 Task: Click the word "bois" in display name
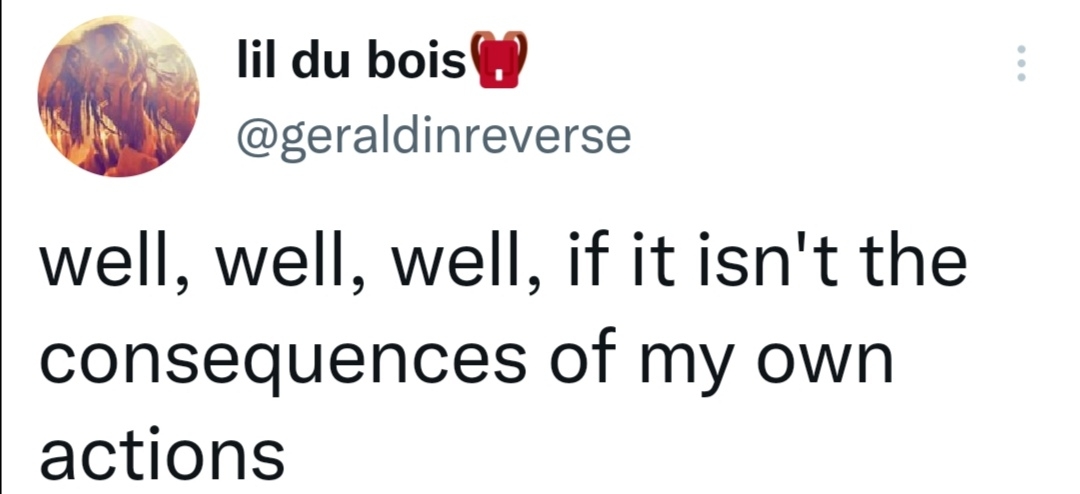tap(418, 62)
